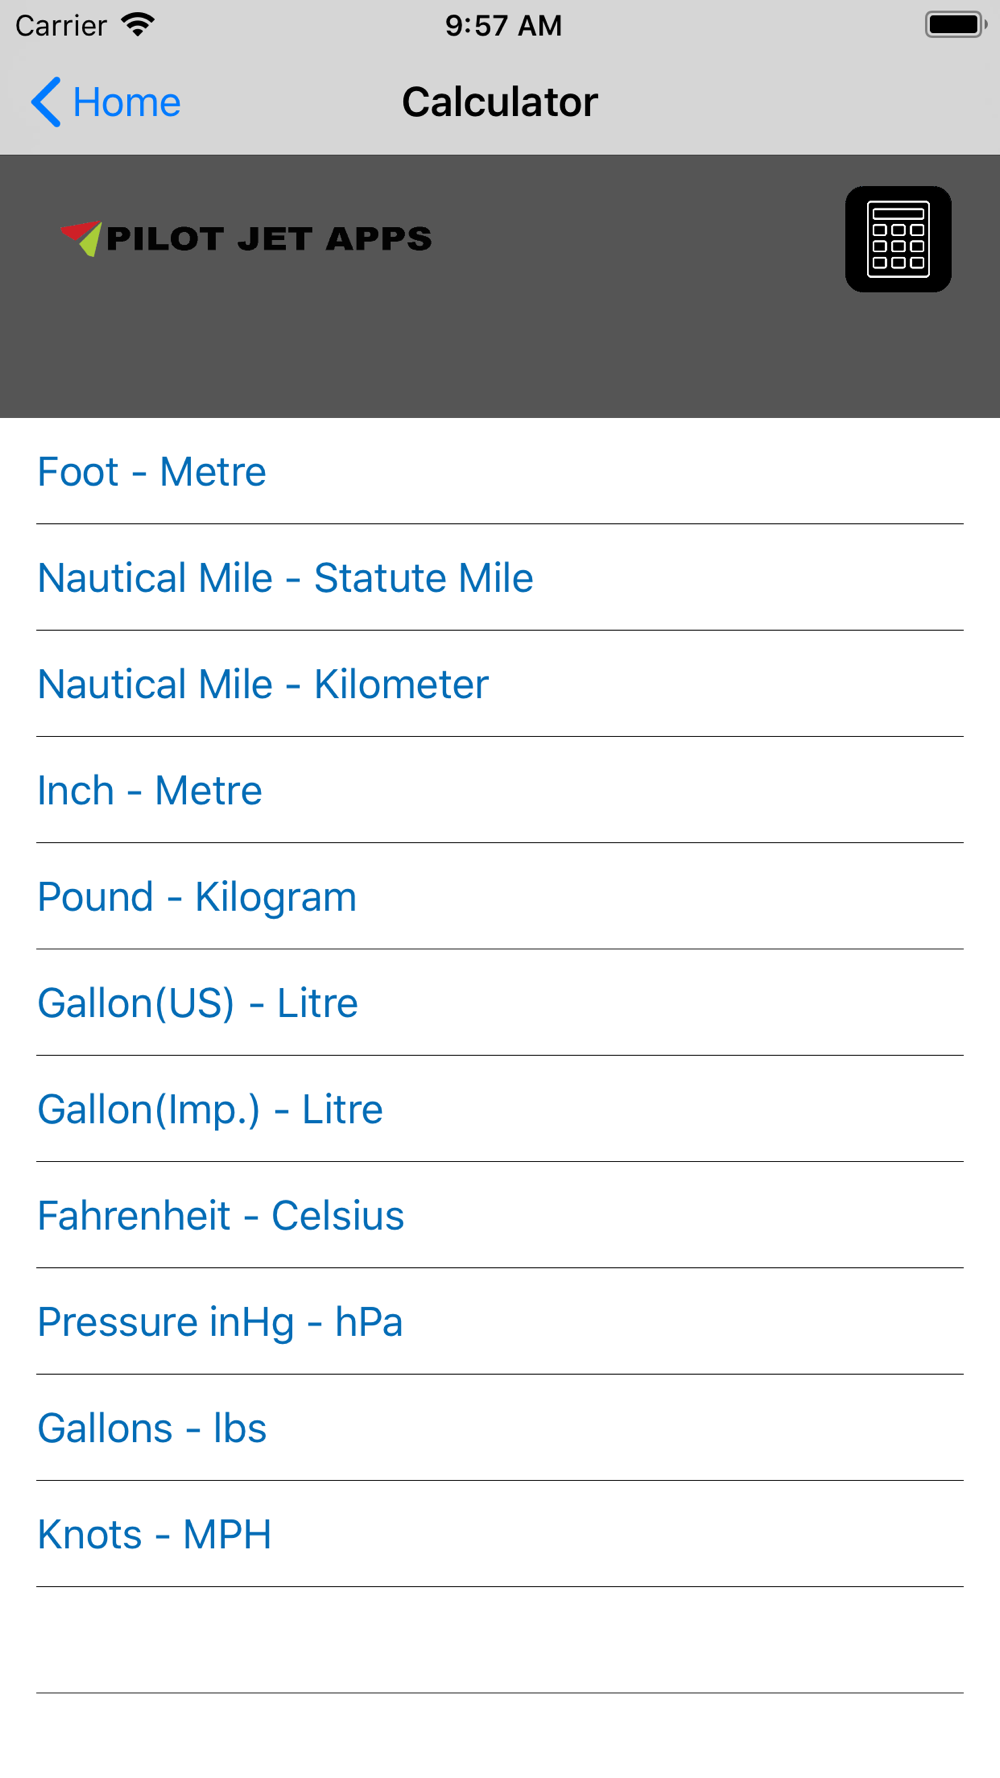This screenshot has height=1778, width=1000.
Task: Check the battery icon in the status bar
Action: click(956, 24)
